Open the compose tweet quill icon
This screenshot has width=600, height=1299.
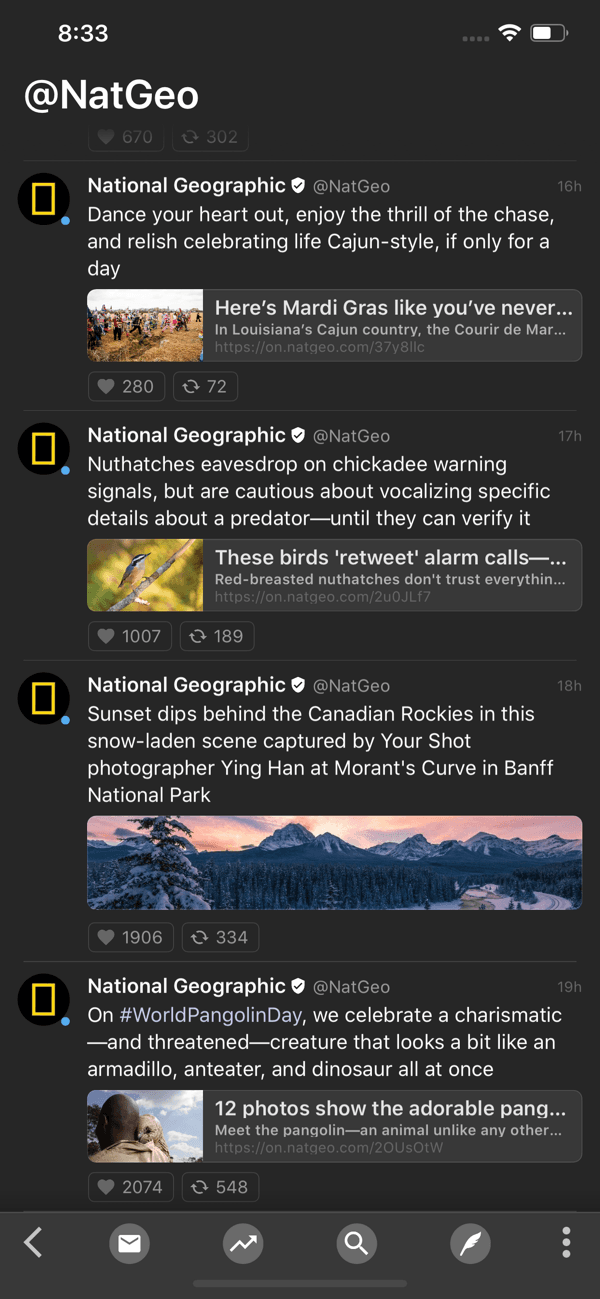coord(470,1243)
